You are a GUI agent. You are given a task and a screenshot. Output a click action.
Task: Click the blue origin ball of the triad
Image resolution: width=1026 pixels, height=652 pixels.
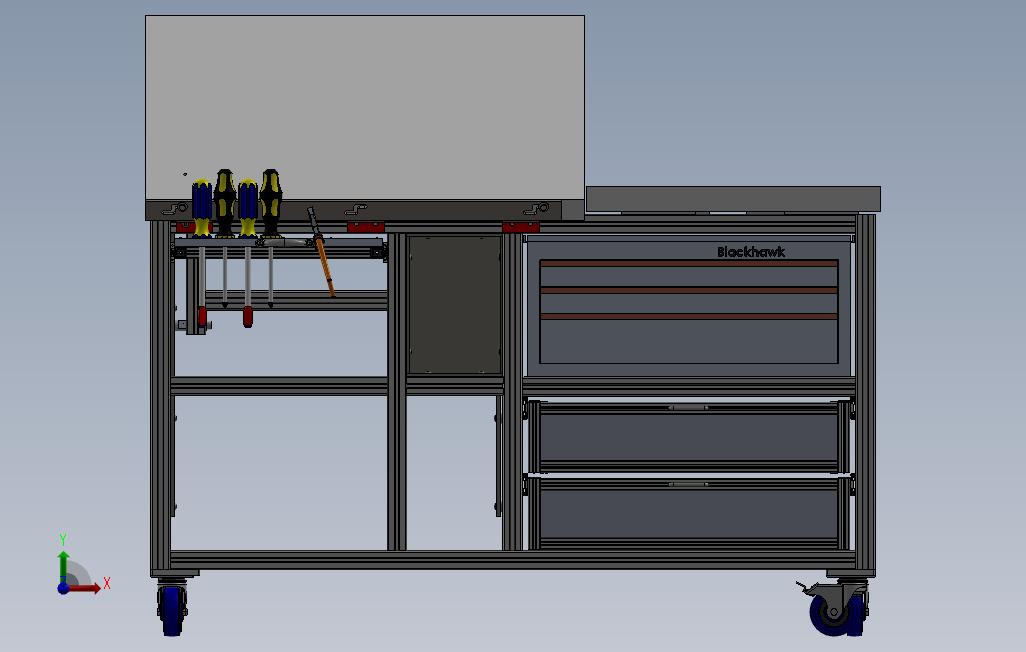pos(63,589)
